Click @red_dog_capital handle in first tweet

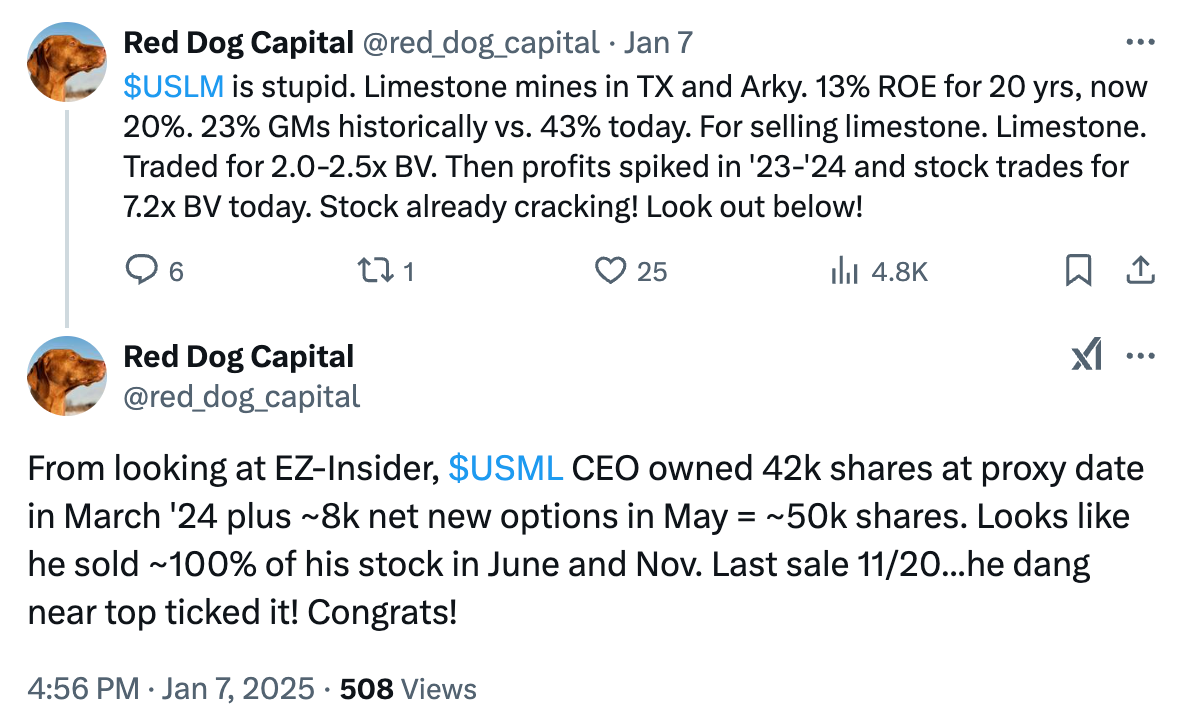tap(481, 44)
